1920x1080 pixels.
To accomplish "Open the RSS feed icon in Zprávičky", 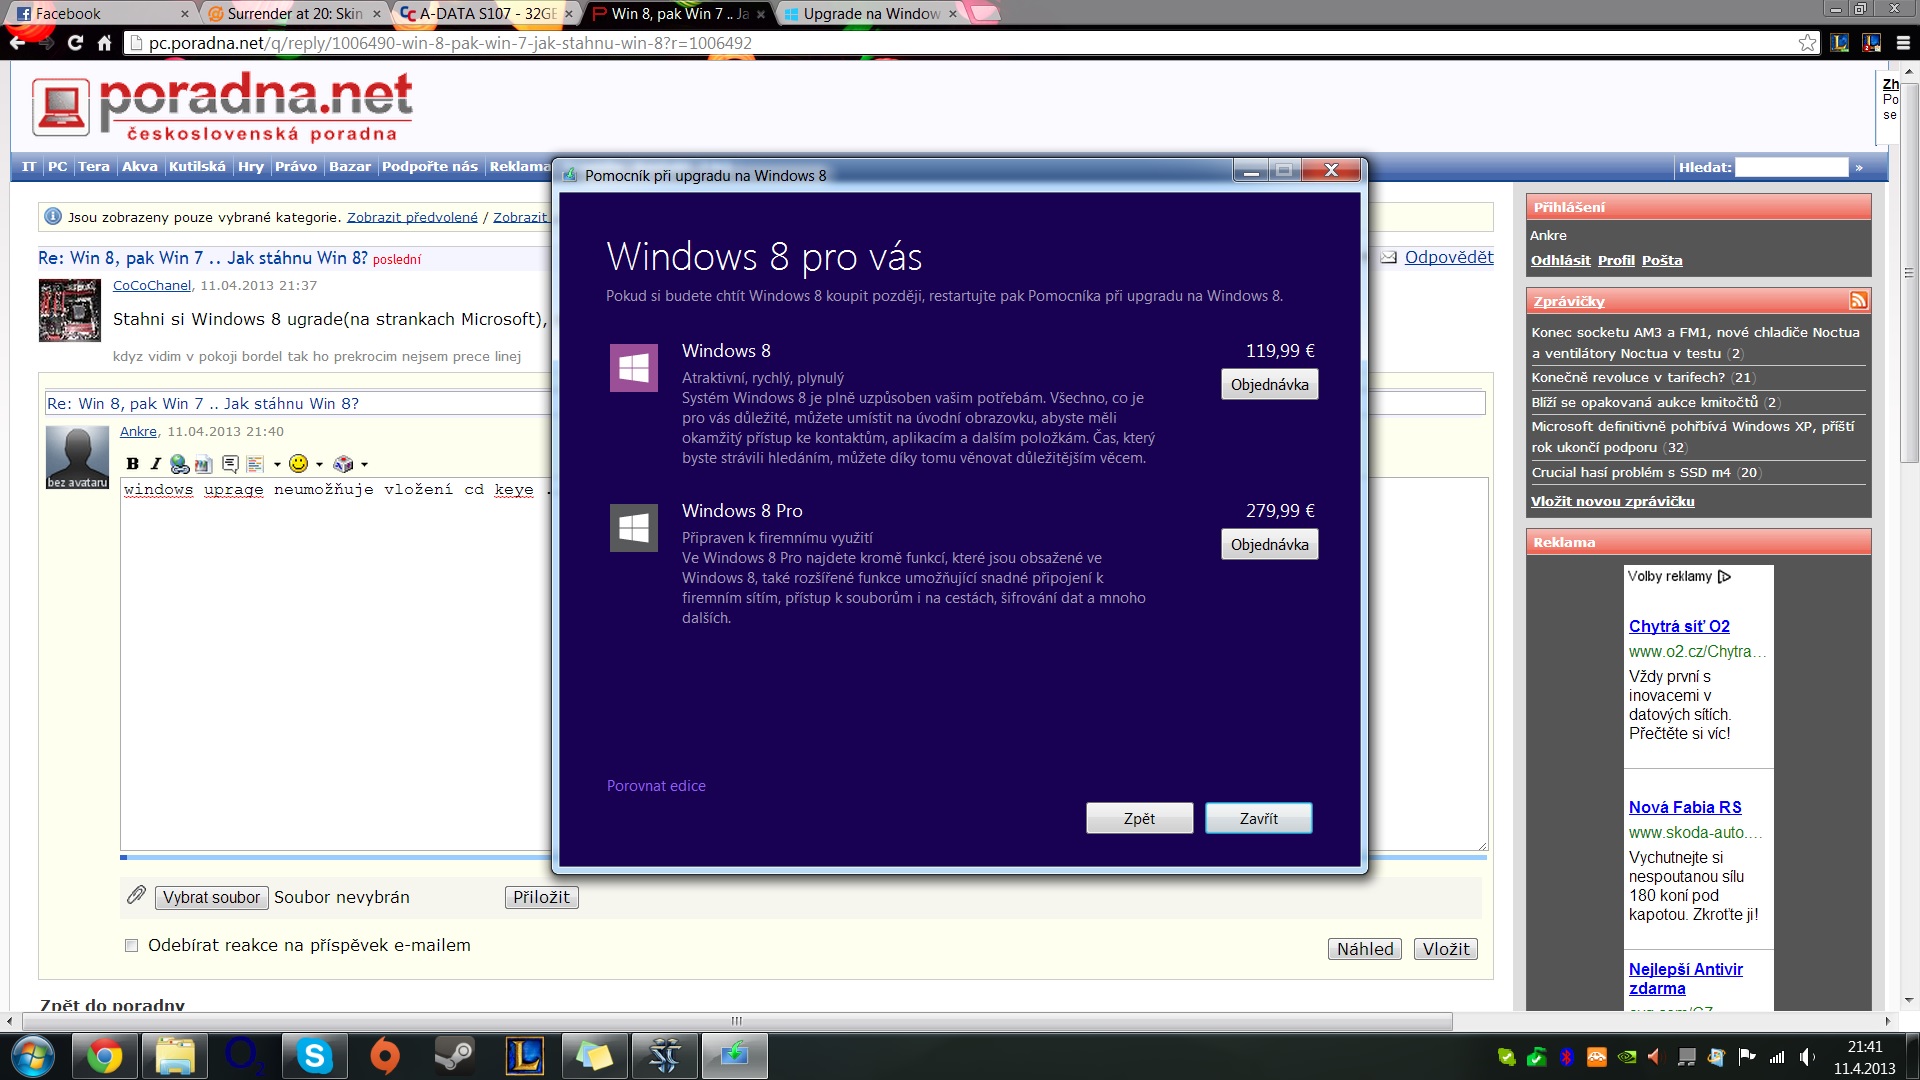I will [x=1858, y=301].
